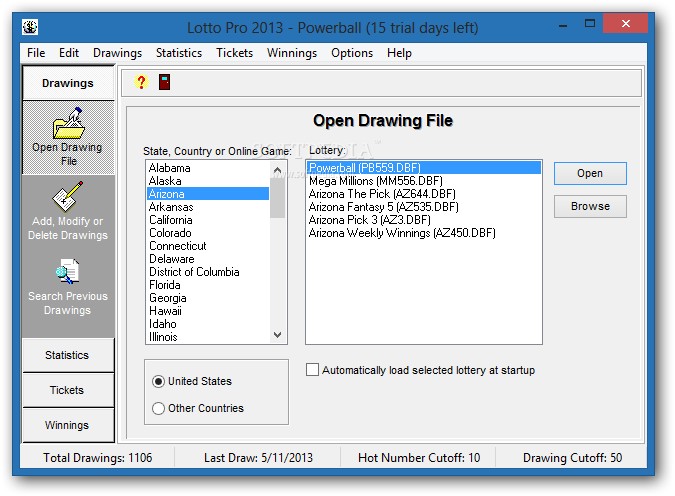Click the red exit door toolbar icon
This screenshot has width=675, height=496.
(164, 83)
